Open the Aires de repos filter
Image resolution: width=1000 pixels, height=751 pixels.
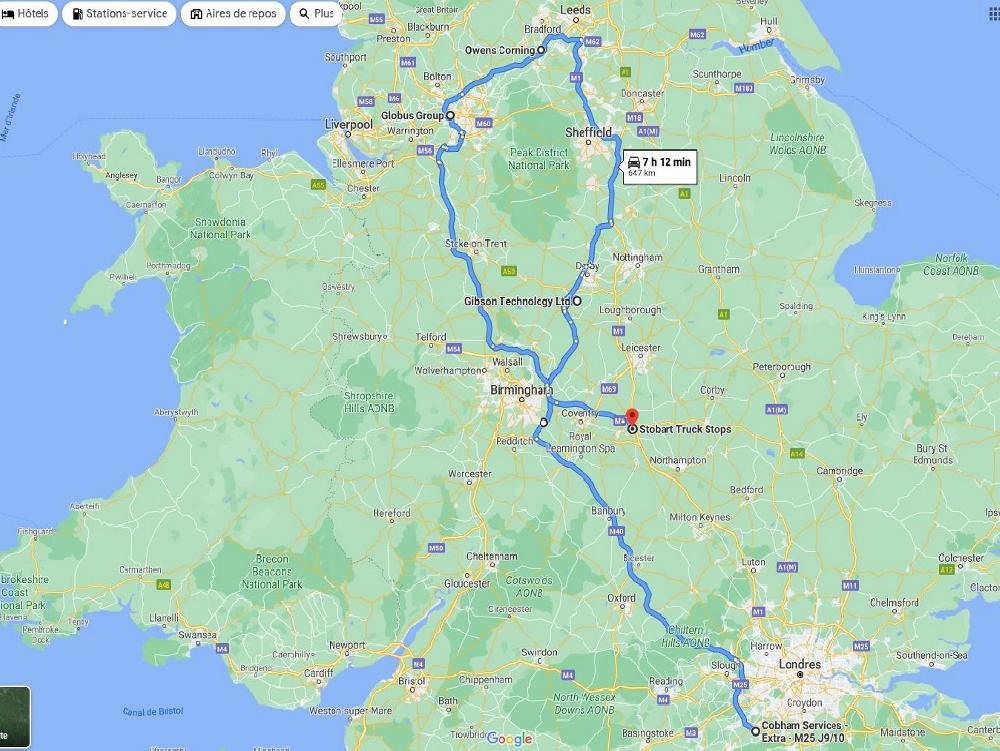click(233, 13)
